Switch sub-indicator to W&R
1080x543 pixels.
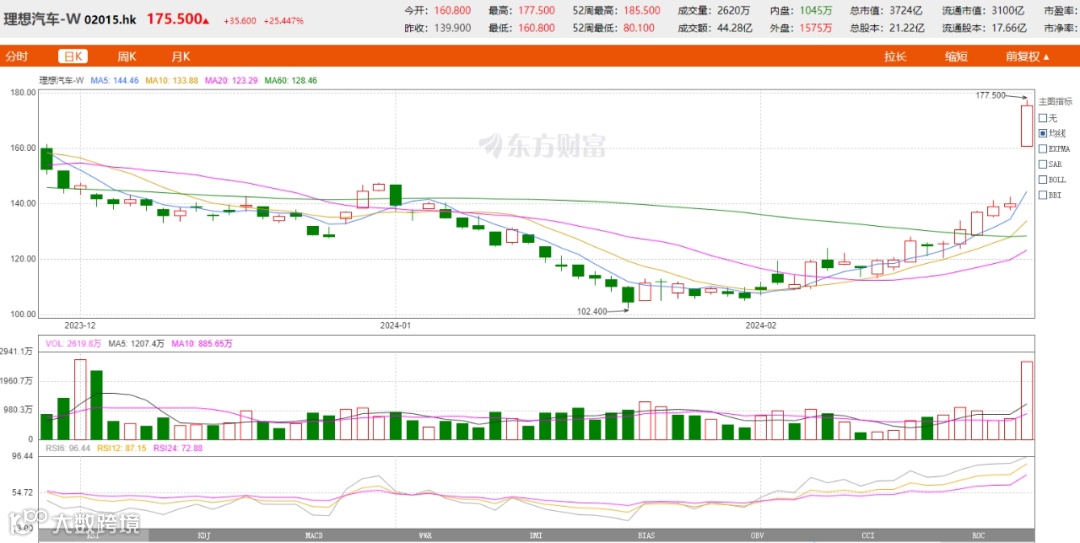(426, 535)
